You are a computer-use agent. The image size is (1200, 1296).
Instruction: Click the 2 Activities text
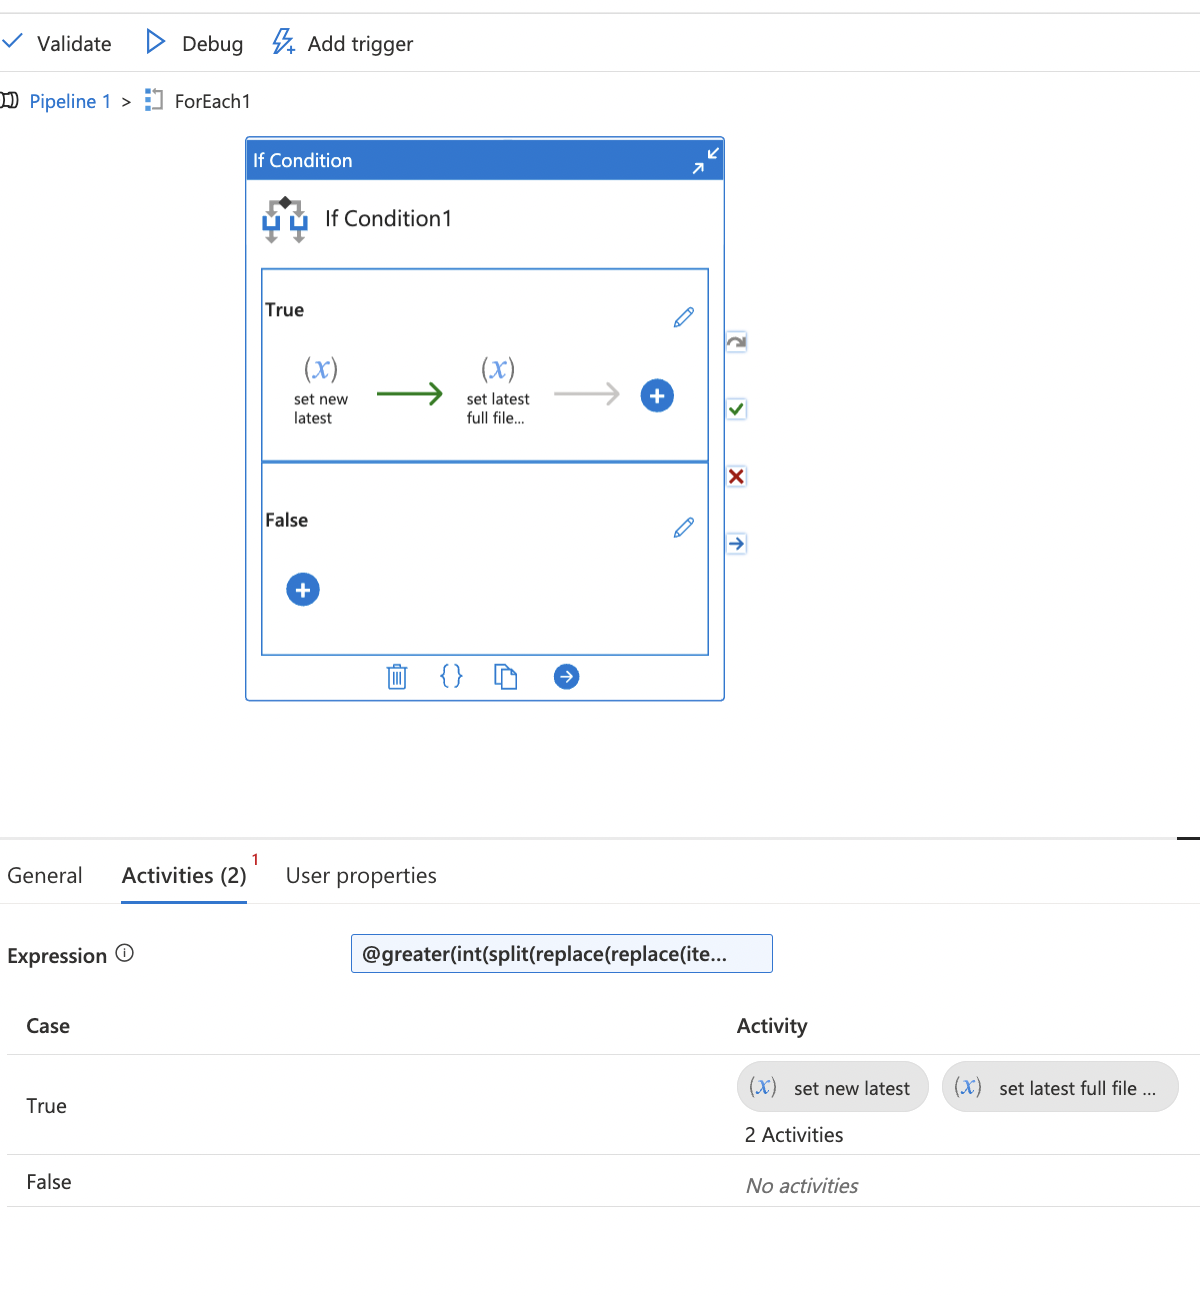pos(794,1135)
